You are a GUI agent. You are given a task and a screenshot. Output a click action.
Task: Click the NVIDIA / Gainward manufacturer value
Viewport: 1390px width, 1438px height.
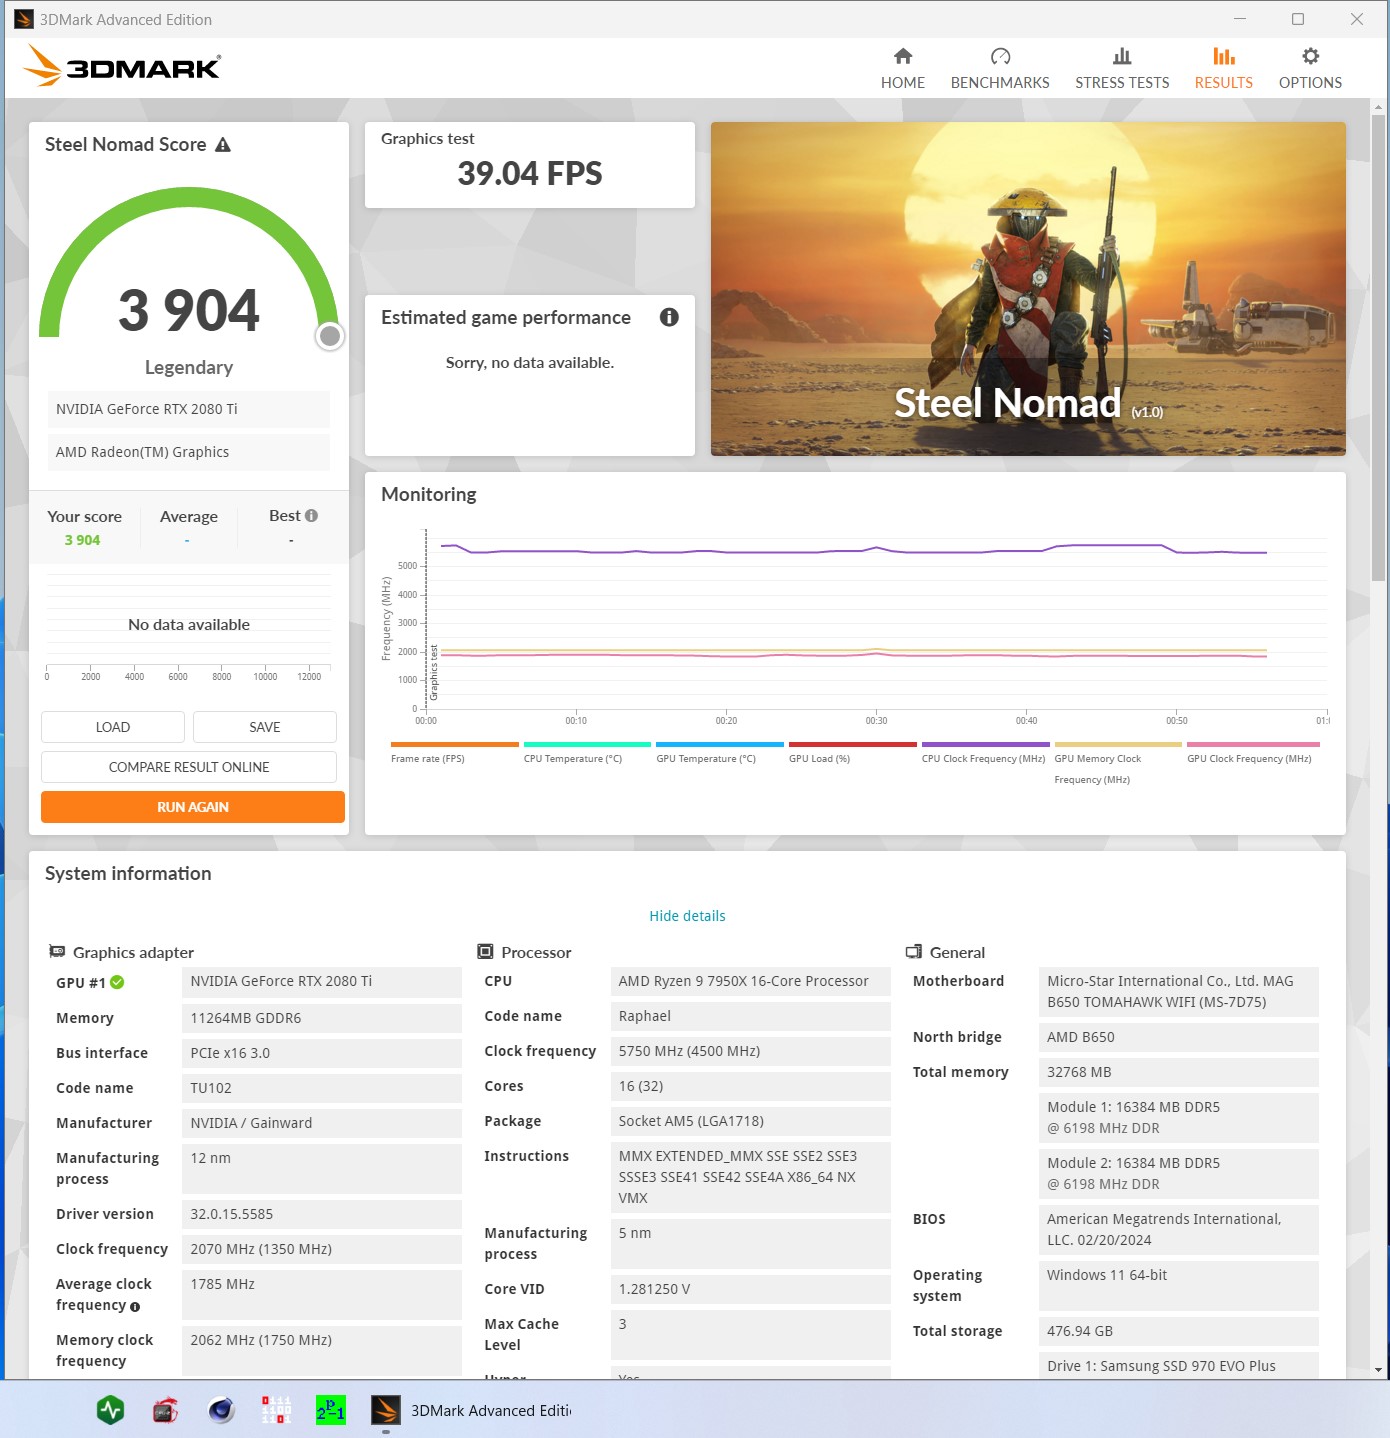(x=322, y=1123)
